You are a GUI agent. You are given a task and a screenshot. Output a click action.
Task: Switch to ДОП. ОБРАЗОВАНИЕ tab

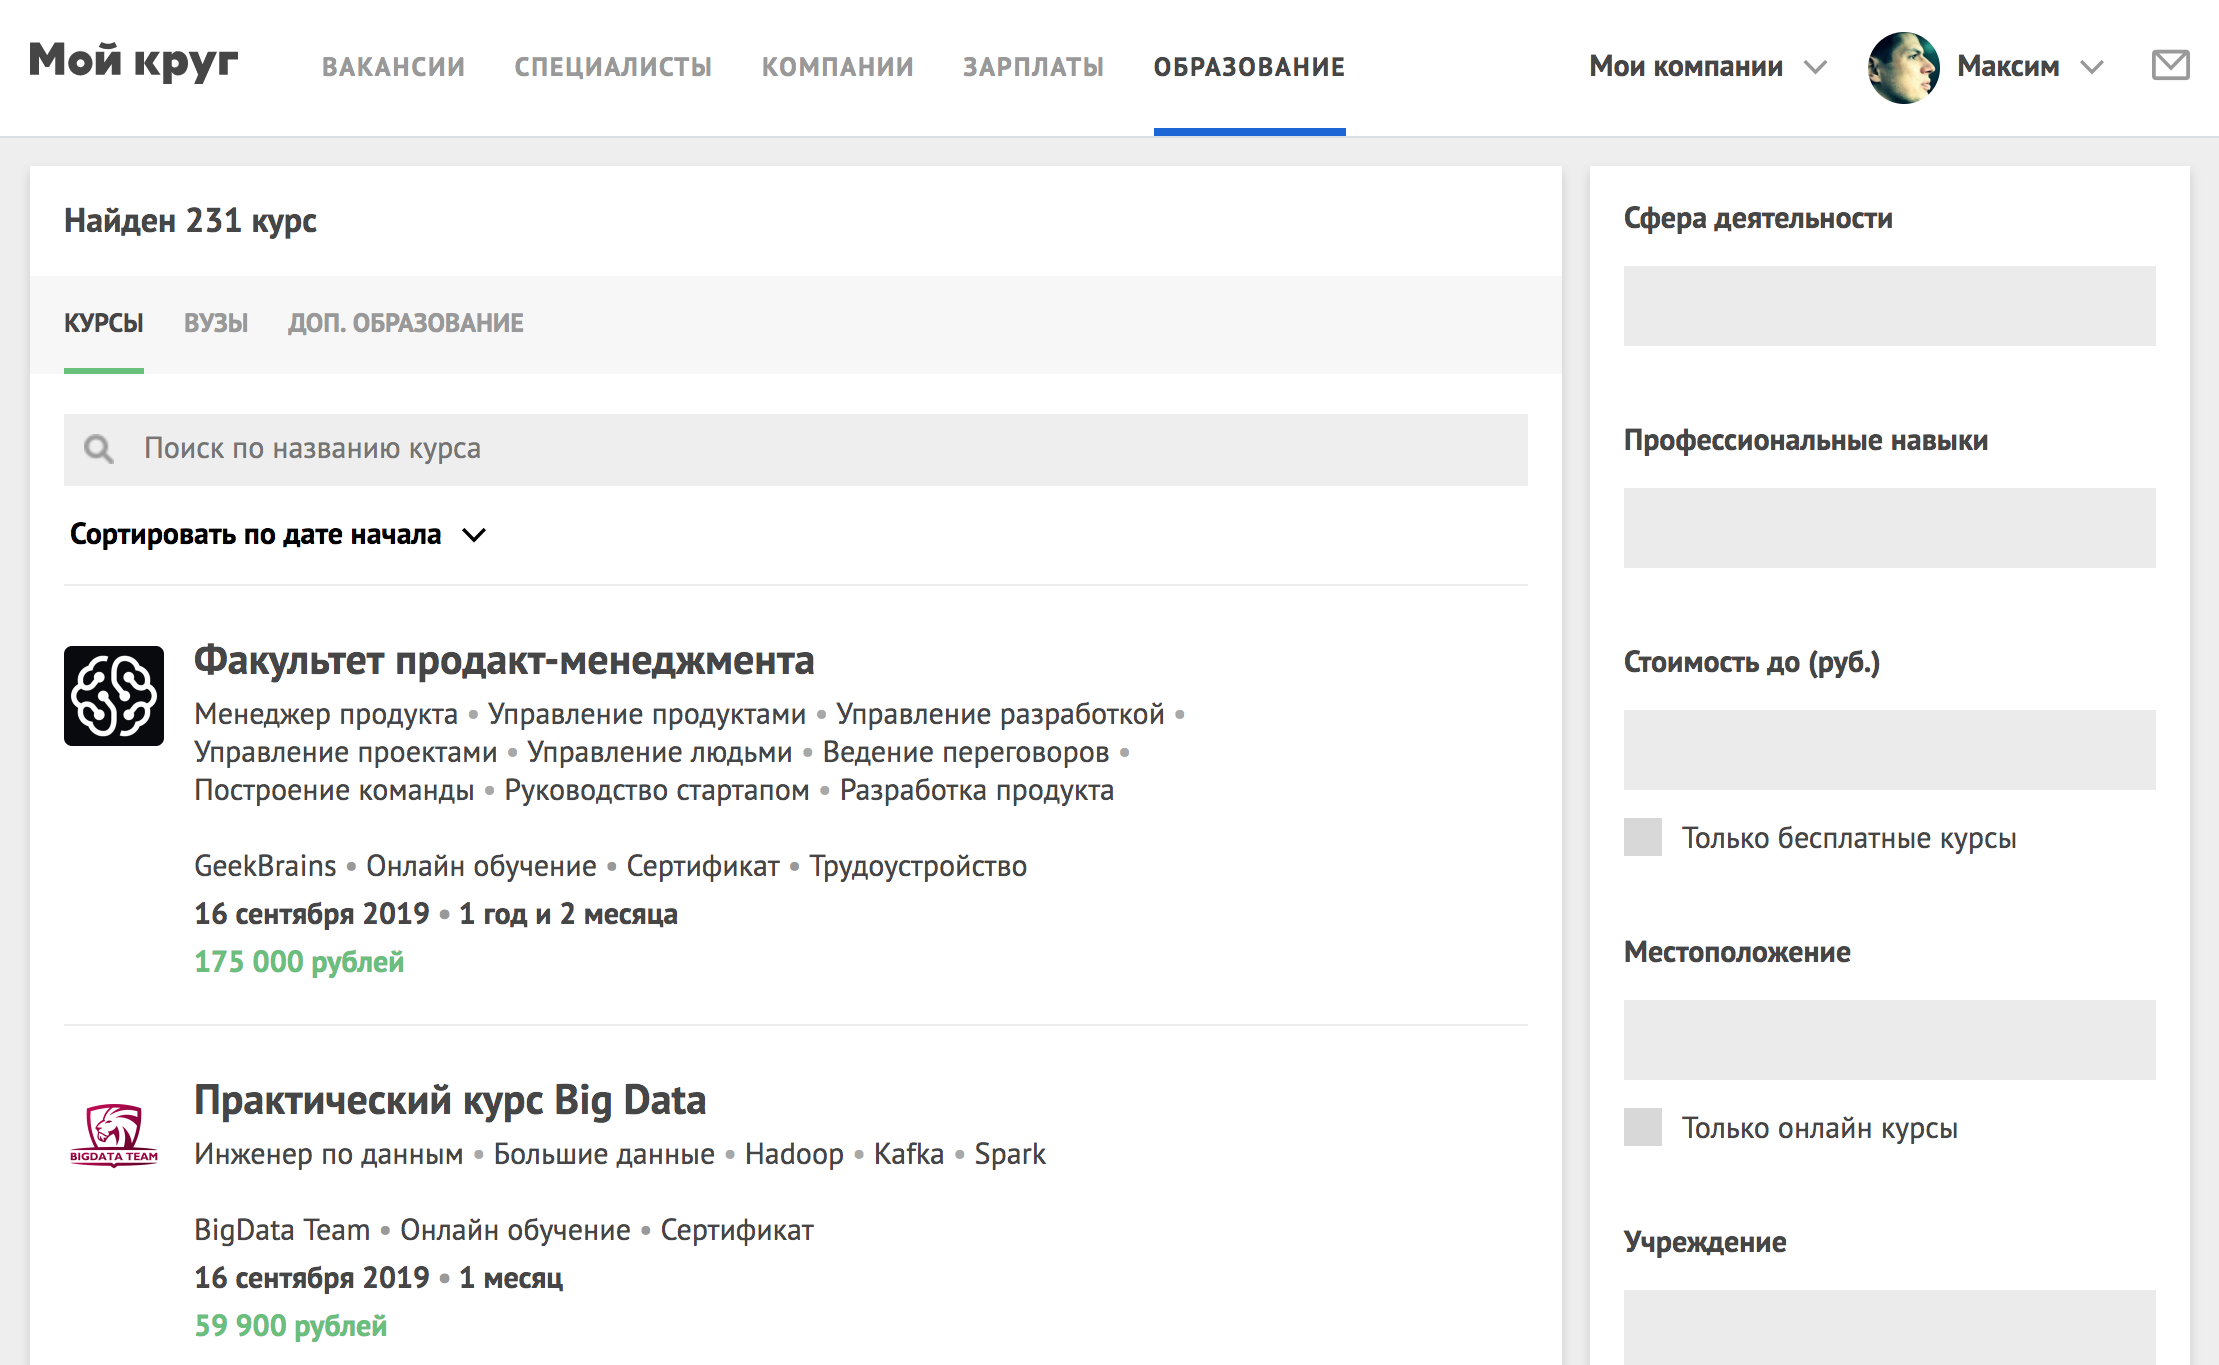click(405, 323)
